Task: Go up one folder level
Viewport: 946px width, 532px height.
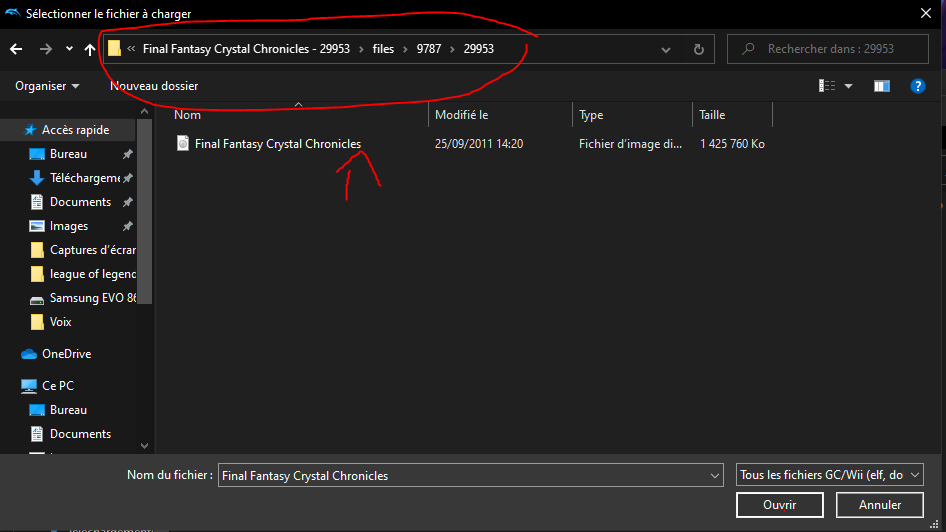Action: pos(89,49)
